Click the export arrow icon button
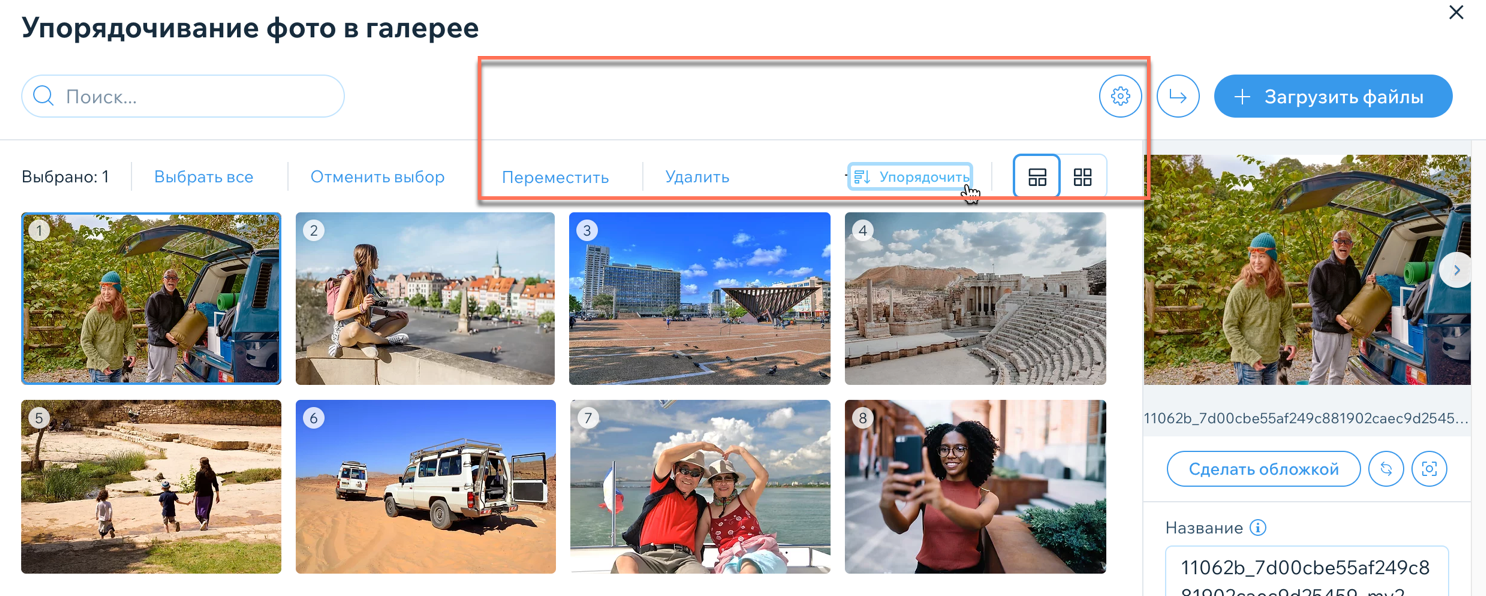 [1178, 97]
